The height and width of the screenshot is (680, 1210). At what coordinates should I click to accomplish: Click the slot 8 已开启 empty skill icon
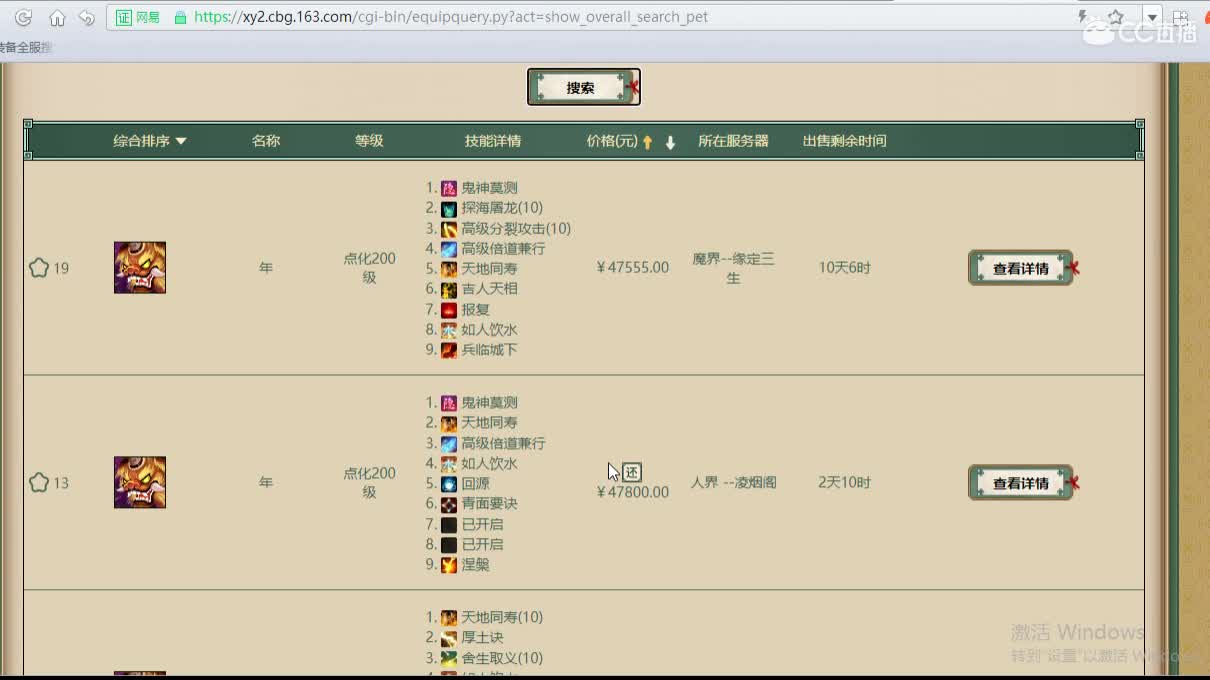449,545
